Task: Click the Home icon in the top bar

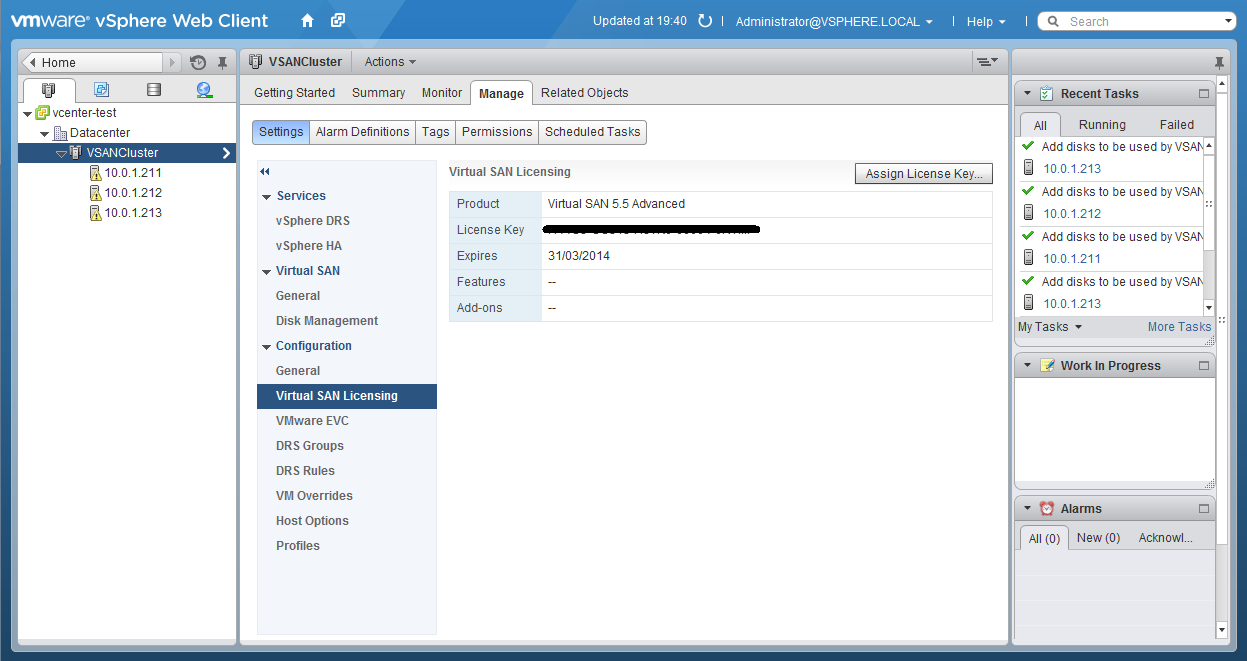Action: 307,20
